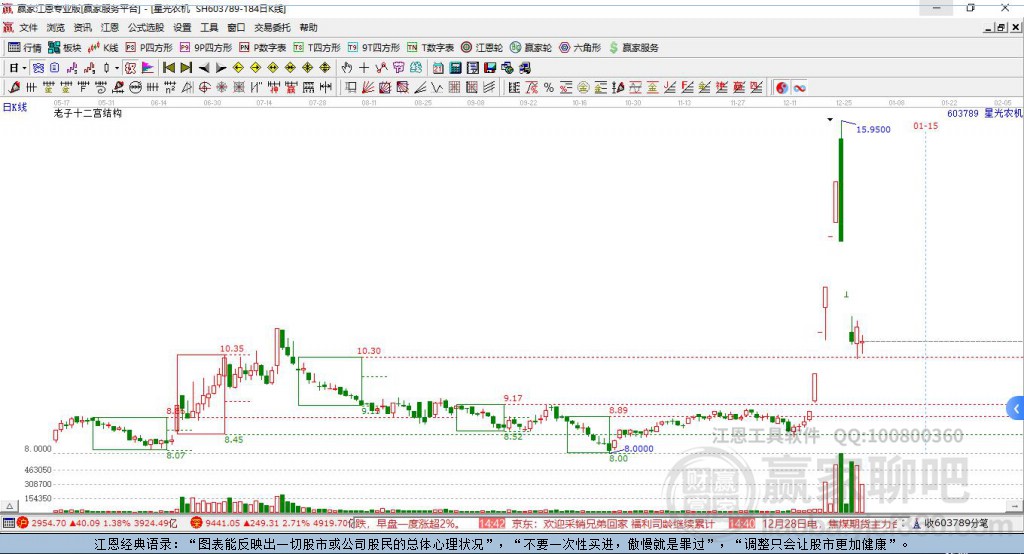Click the 收603789分笔 status entry
Screen dimensions: 1024x554
tap(951, 523)
